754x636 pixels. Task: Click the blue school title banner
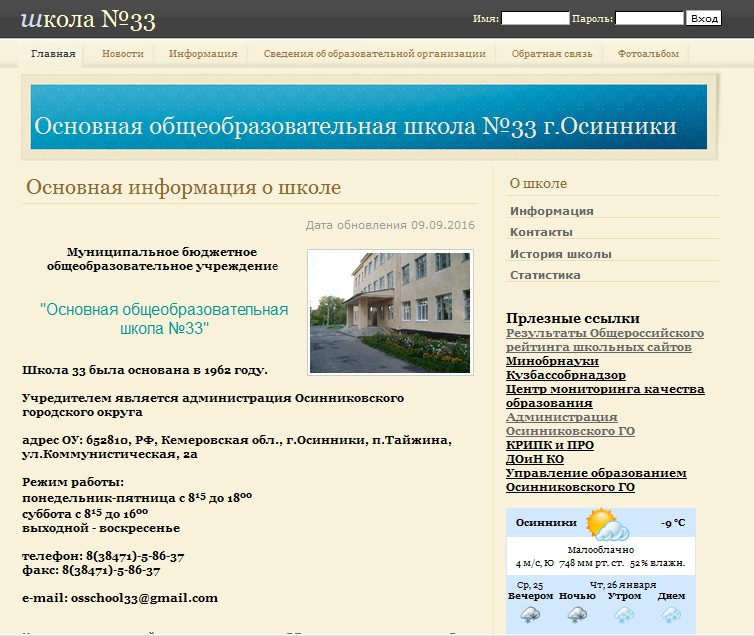pyautogui.click(x=369, y=117)
